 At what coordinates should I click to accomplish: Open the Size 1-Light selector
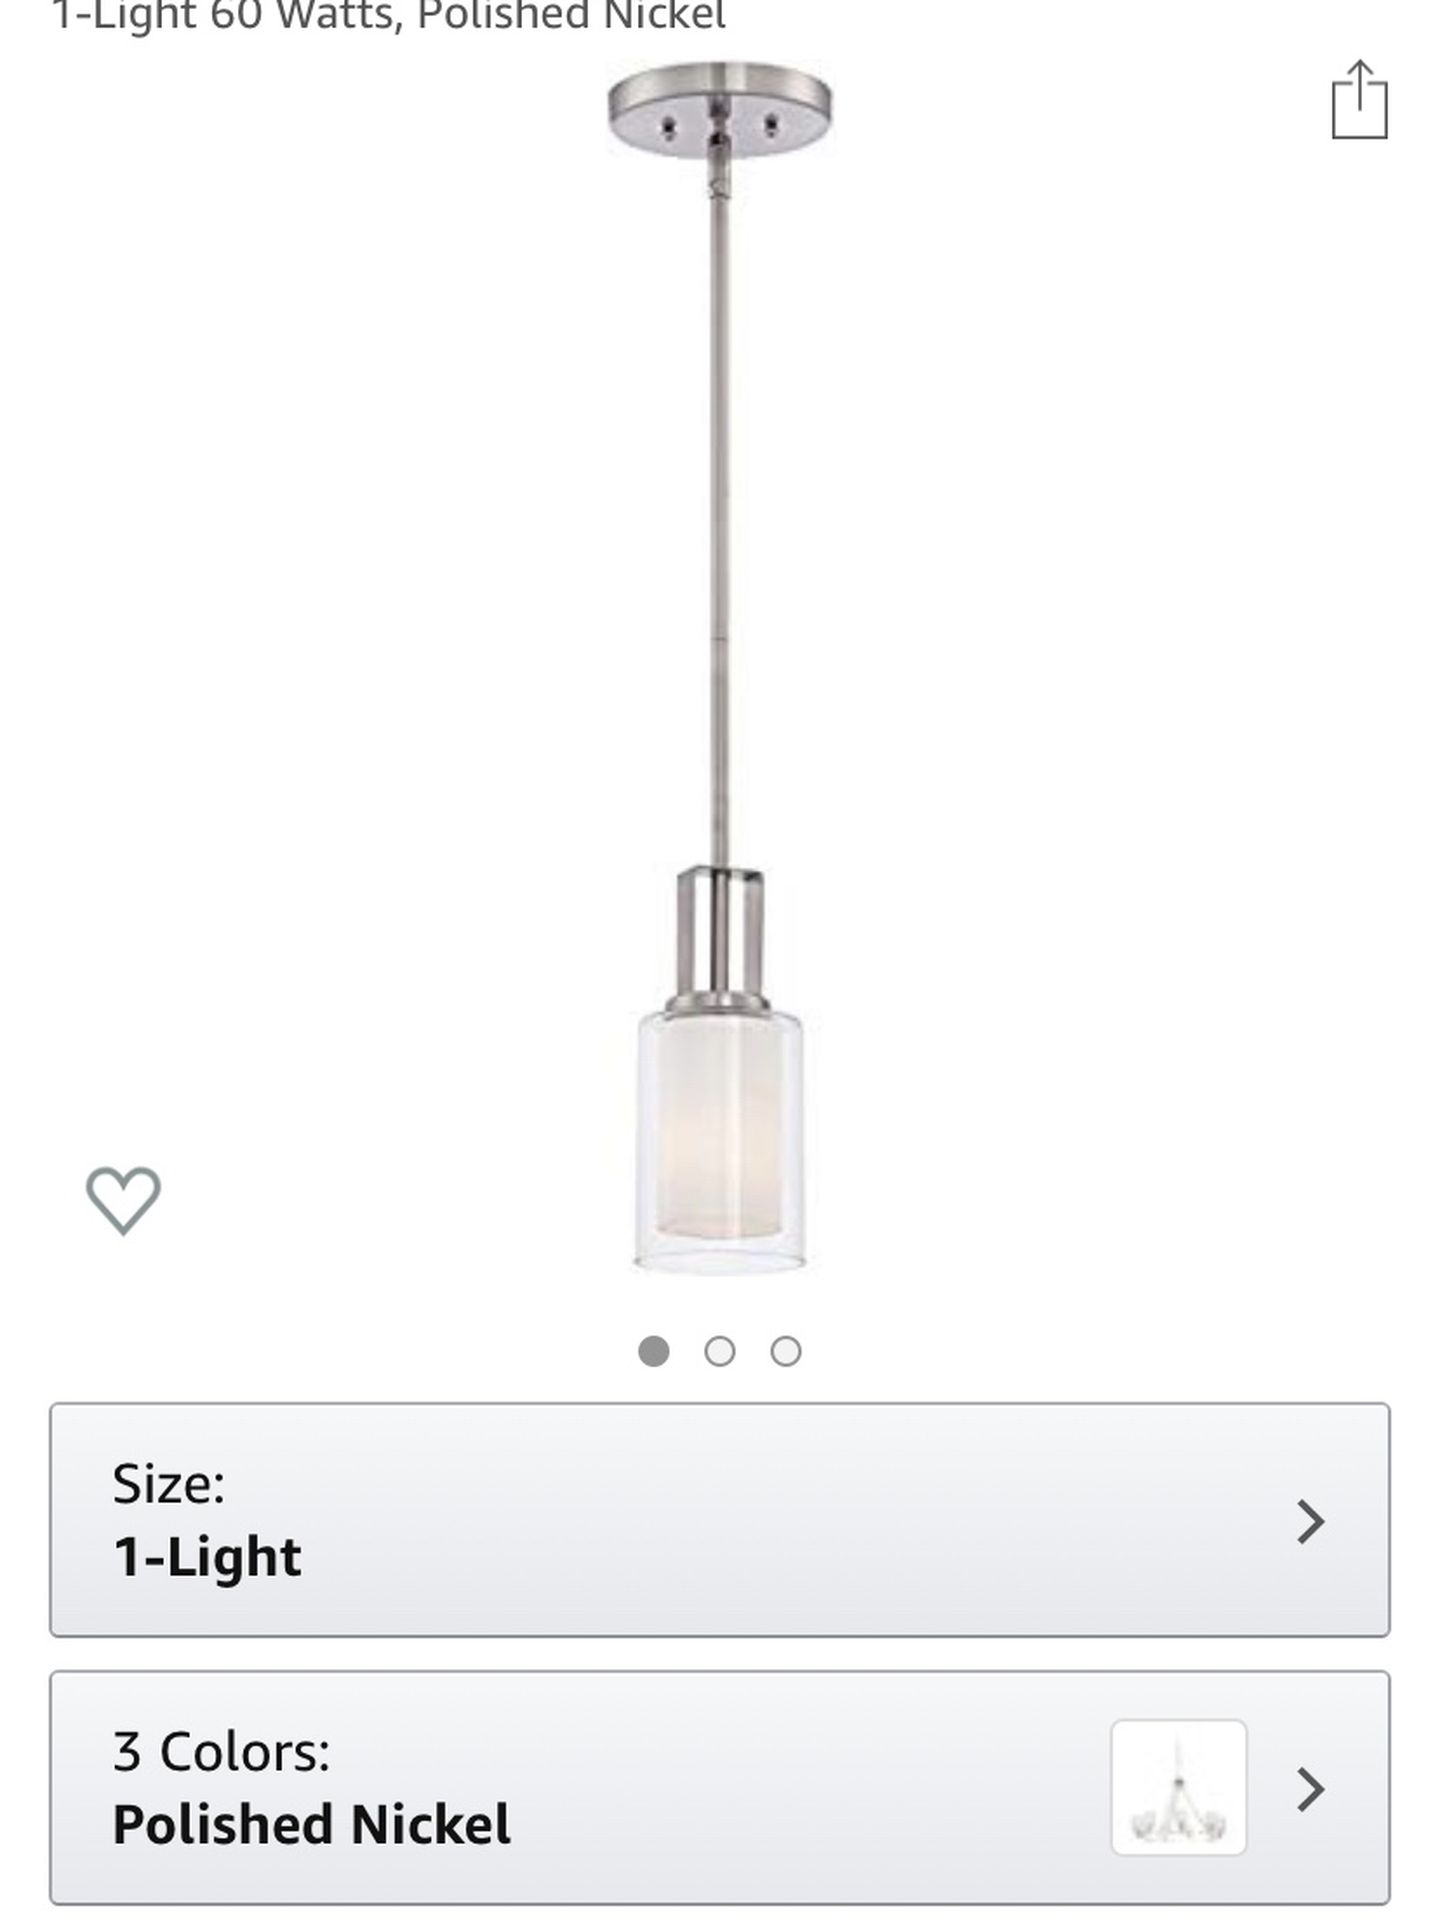(720, 1520)
